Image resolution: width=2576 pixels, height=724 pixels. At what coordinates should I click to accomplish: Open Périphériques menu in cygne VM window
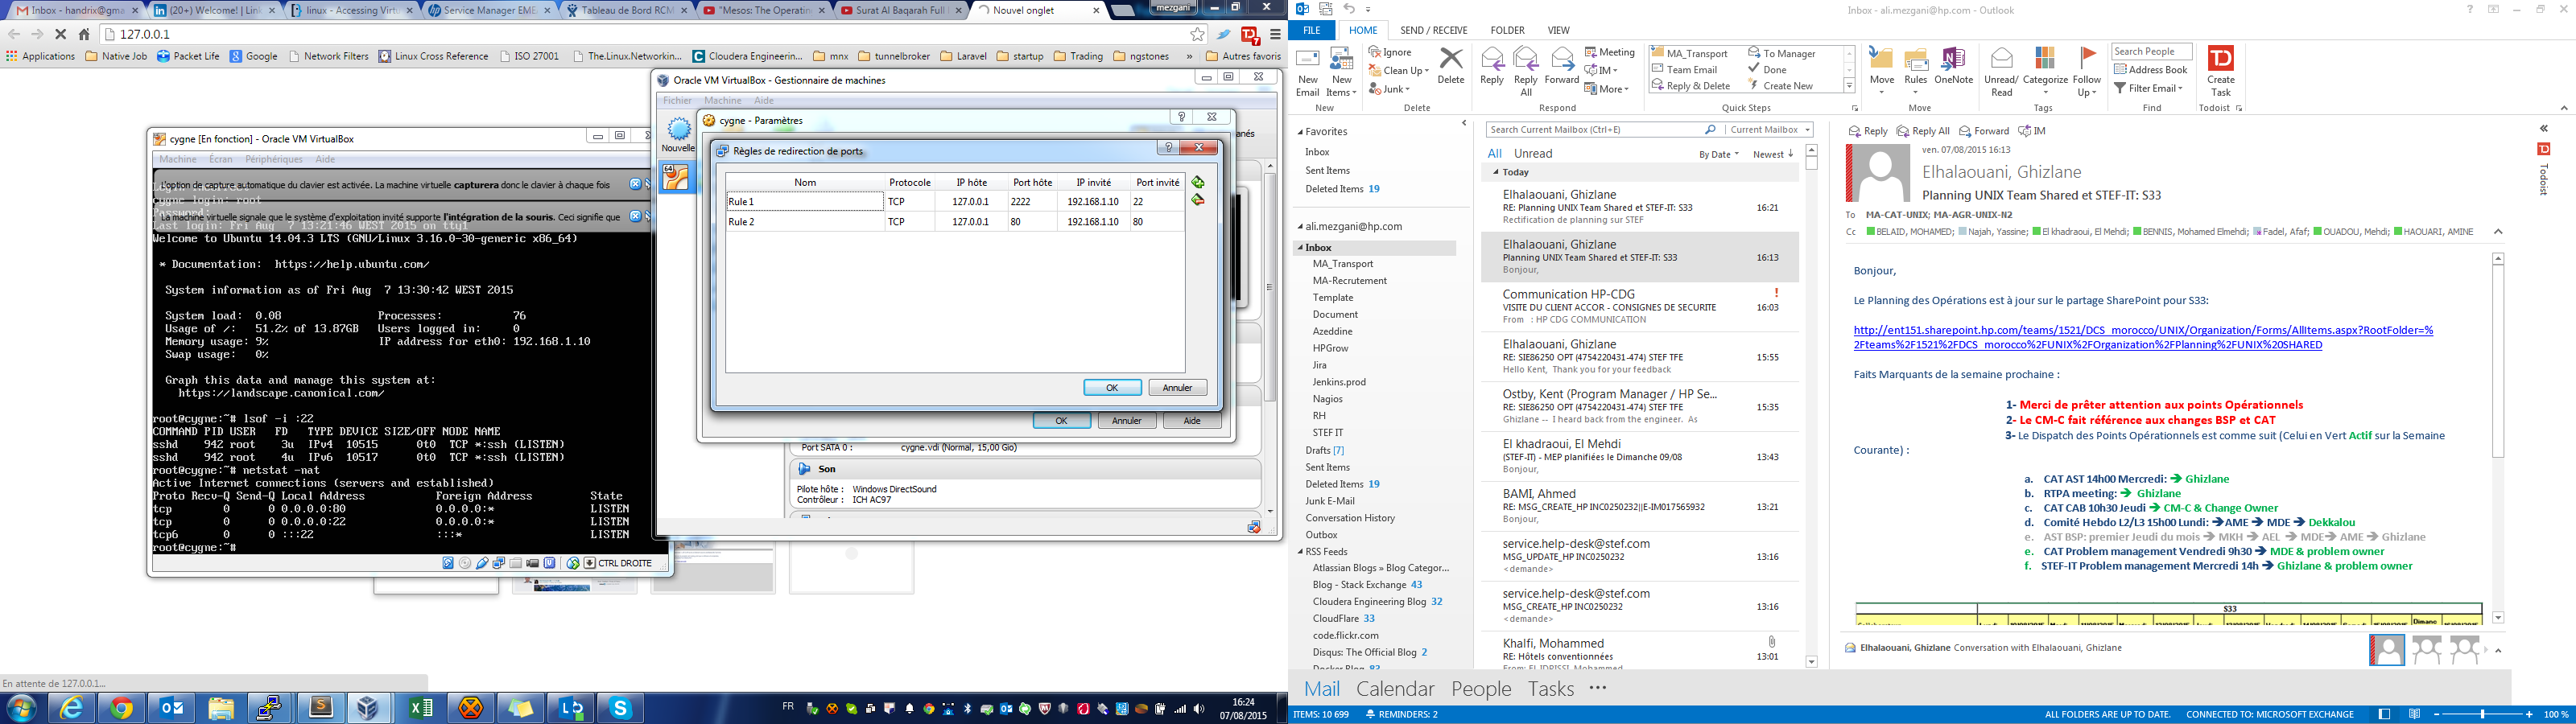tap(273, 159)
